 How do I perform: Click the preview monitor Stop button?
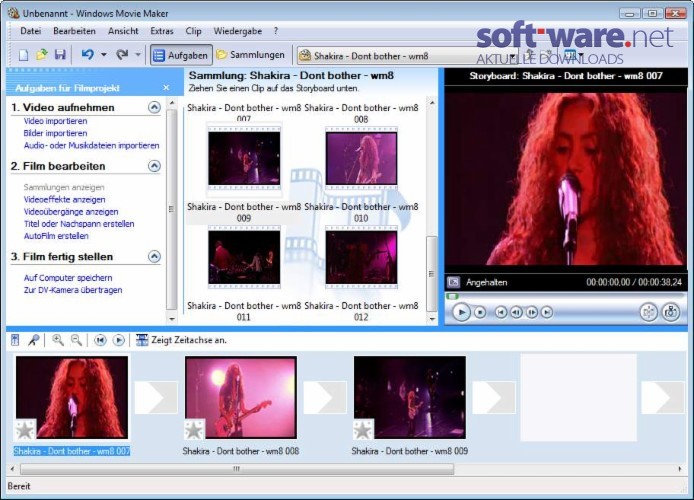pyautogui.click(x=480, y=312)
